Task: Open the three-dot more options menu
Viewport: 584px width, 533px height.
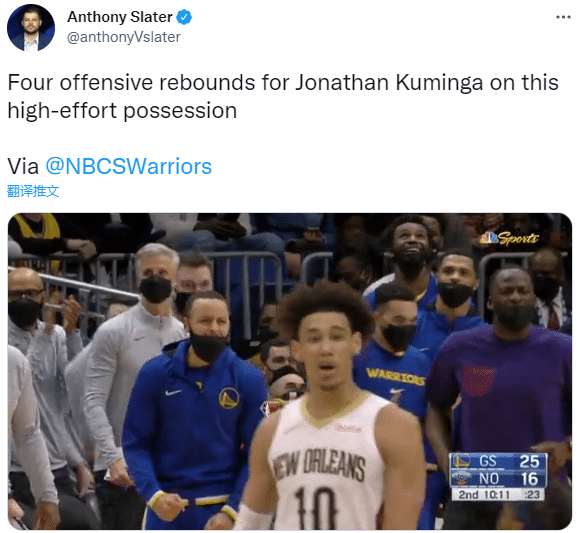Action: [563, 17]
